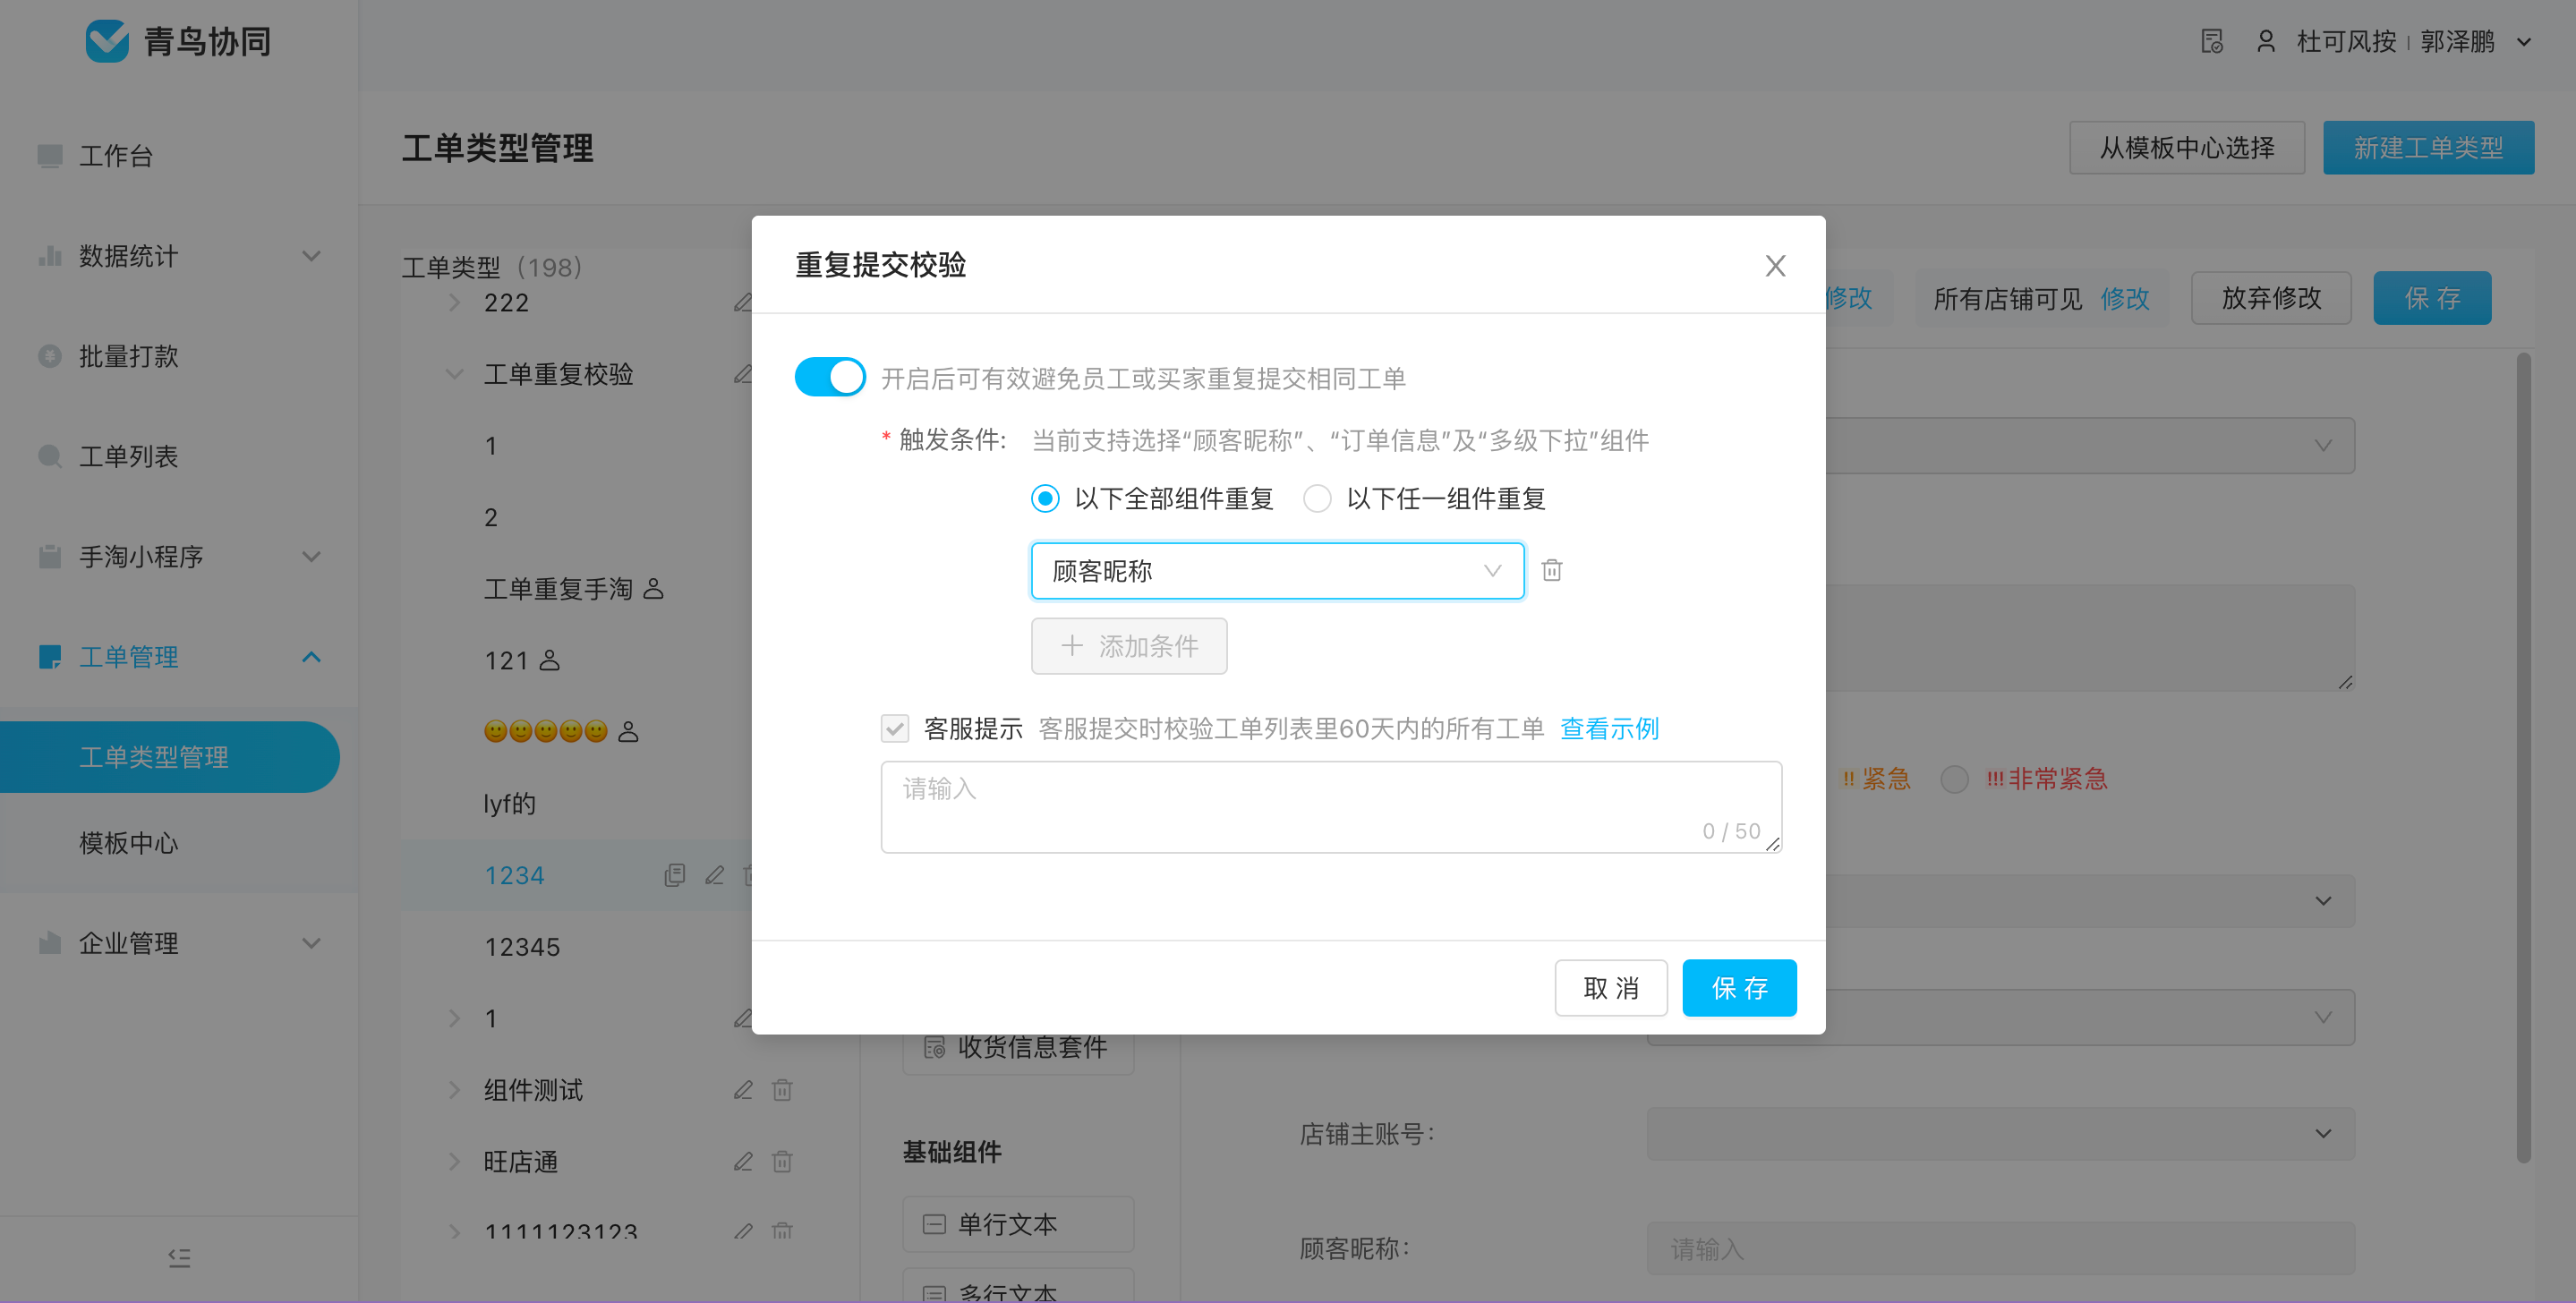This screenshot has height=1303, width=2576.
Task: Click the page-level 保存 button
Action: point(2432,298)
